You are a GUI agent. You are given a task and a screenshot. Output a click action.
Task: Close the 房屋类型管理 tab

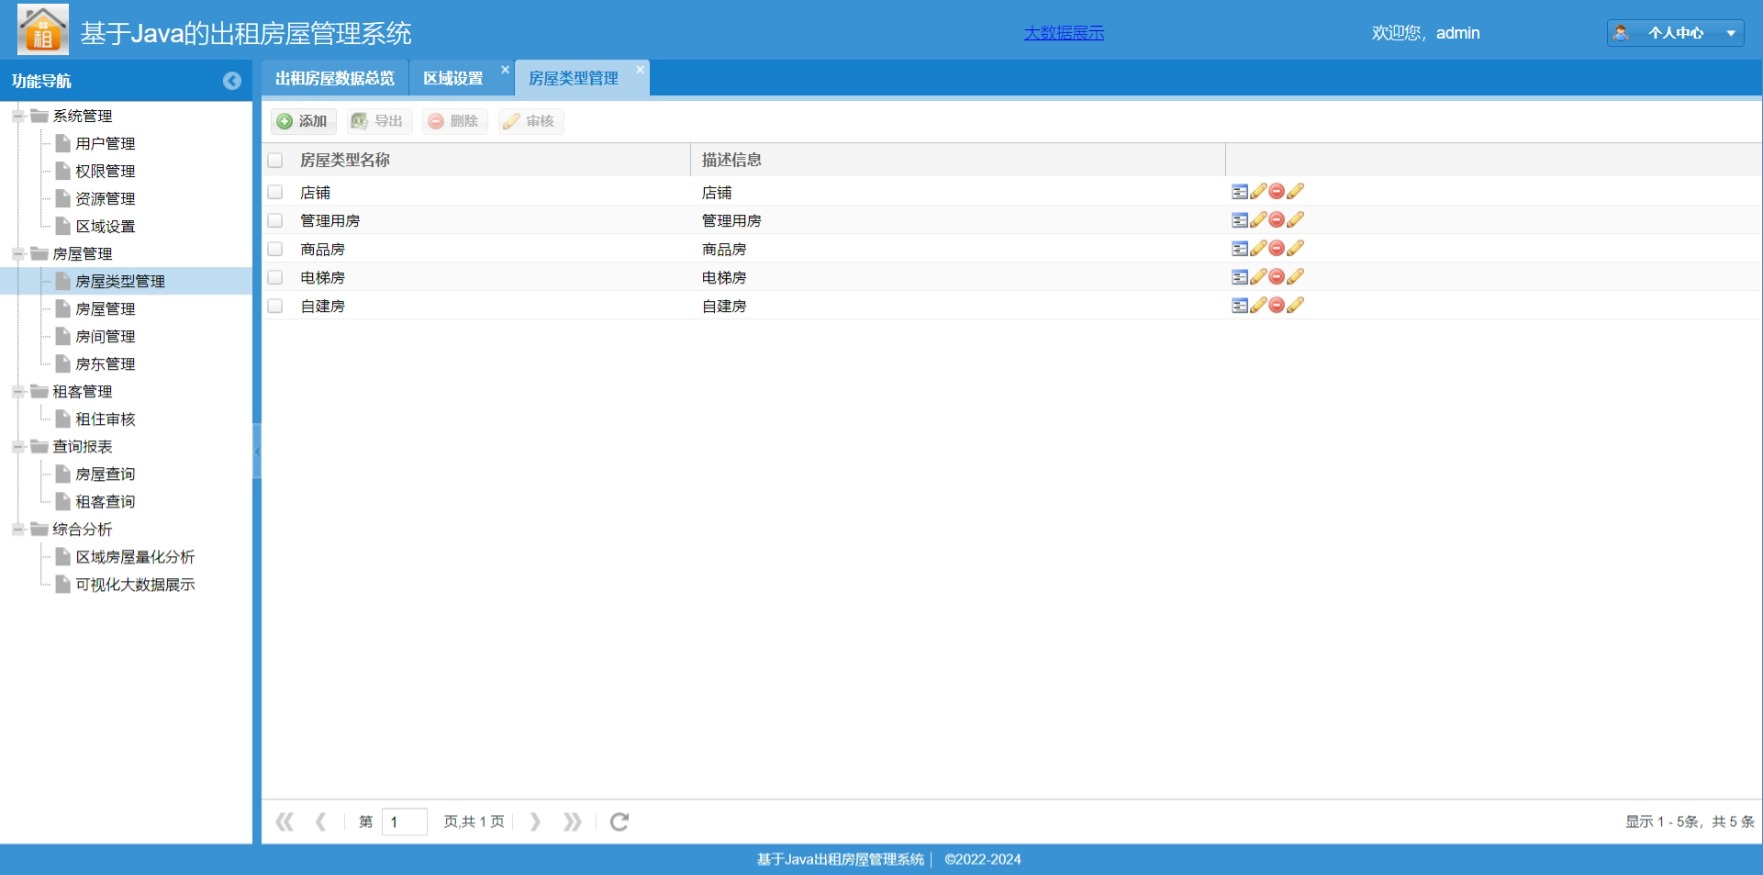[640, 69]
